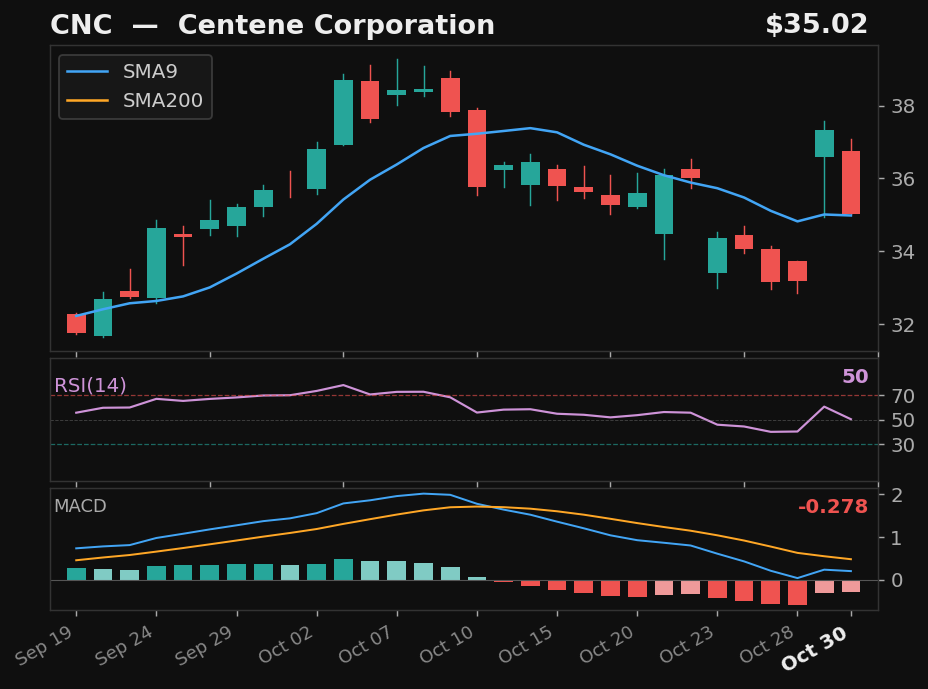Click the Sep 29 date label
928x689 pixels.
tap(205, 645)
